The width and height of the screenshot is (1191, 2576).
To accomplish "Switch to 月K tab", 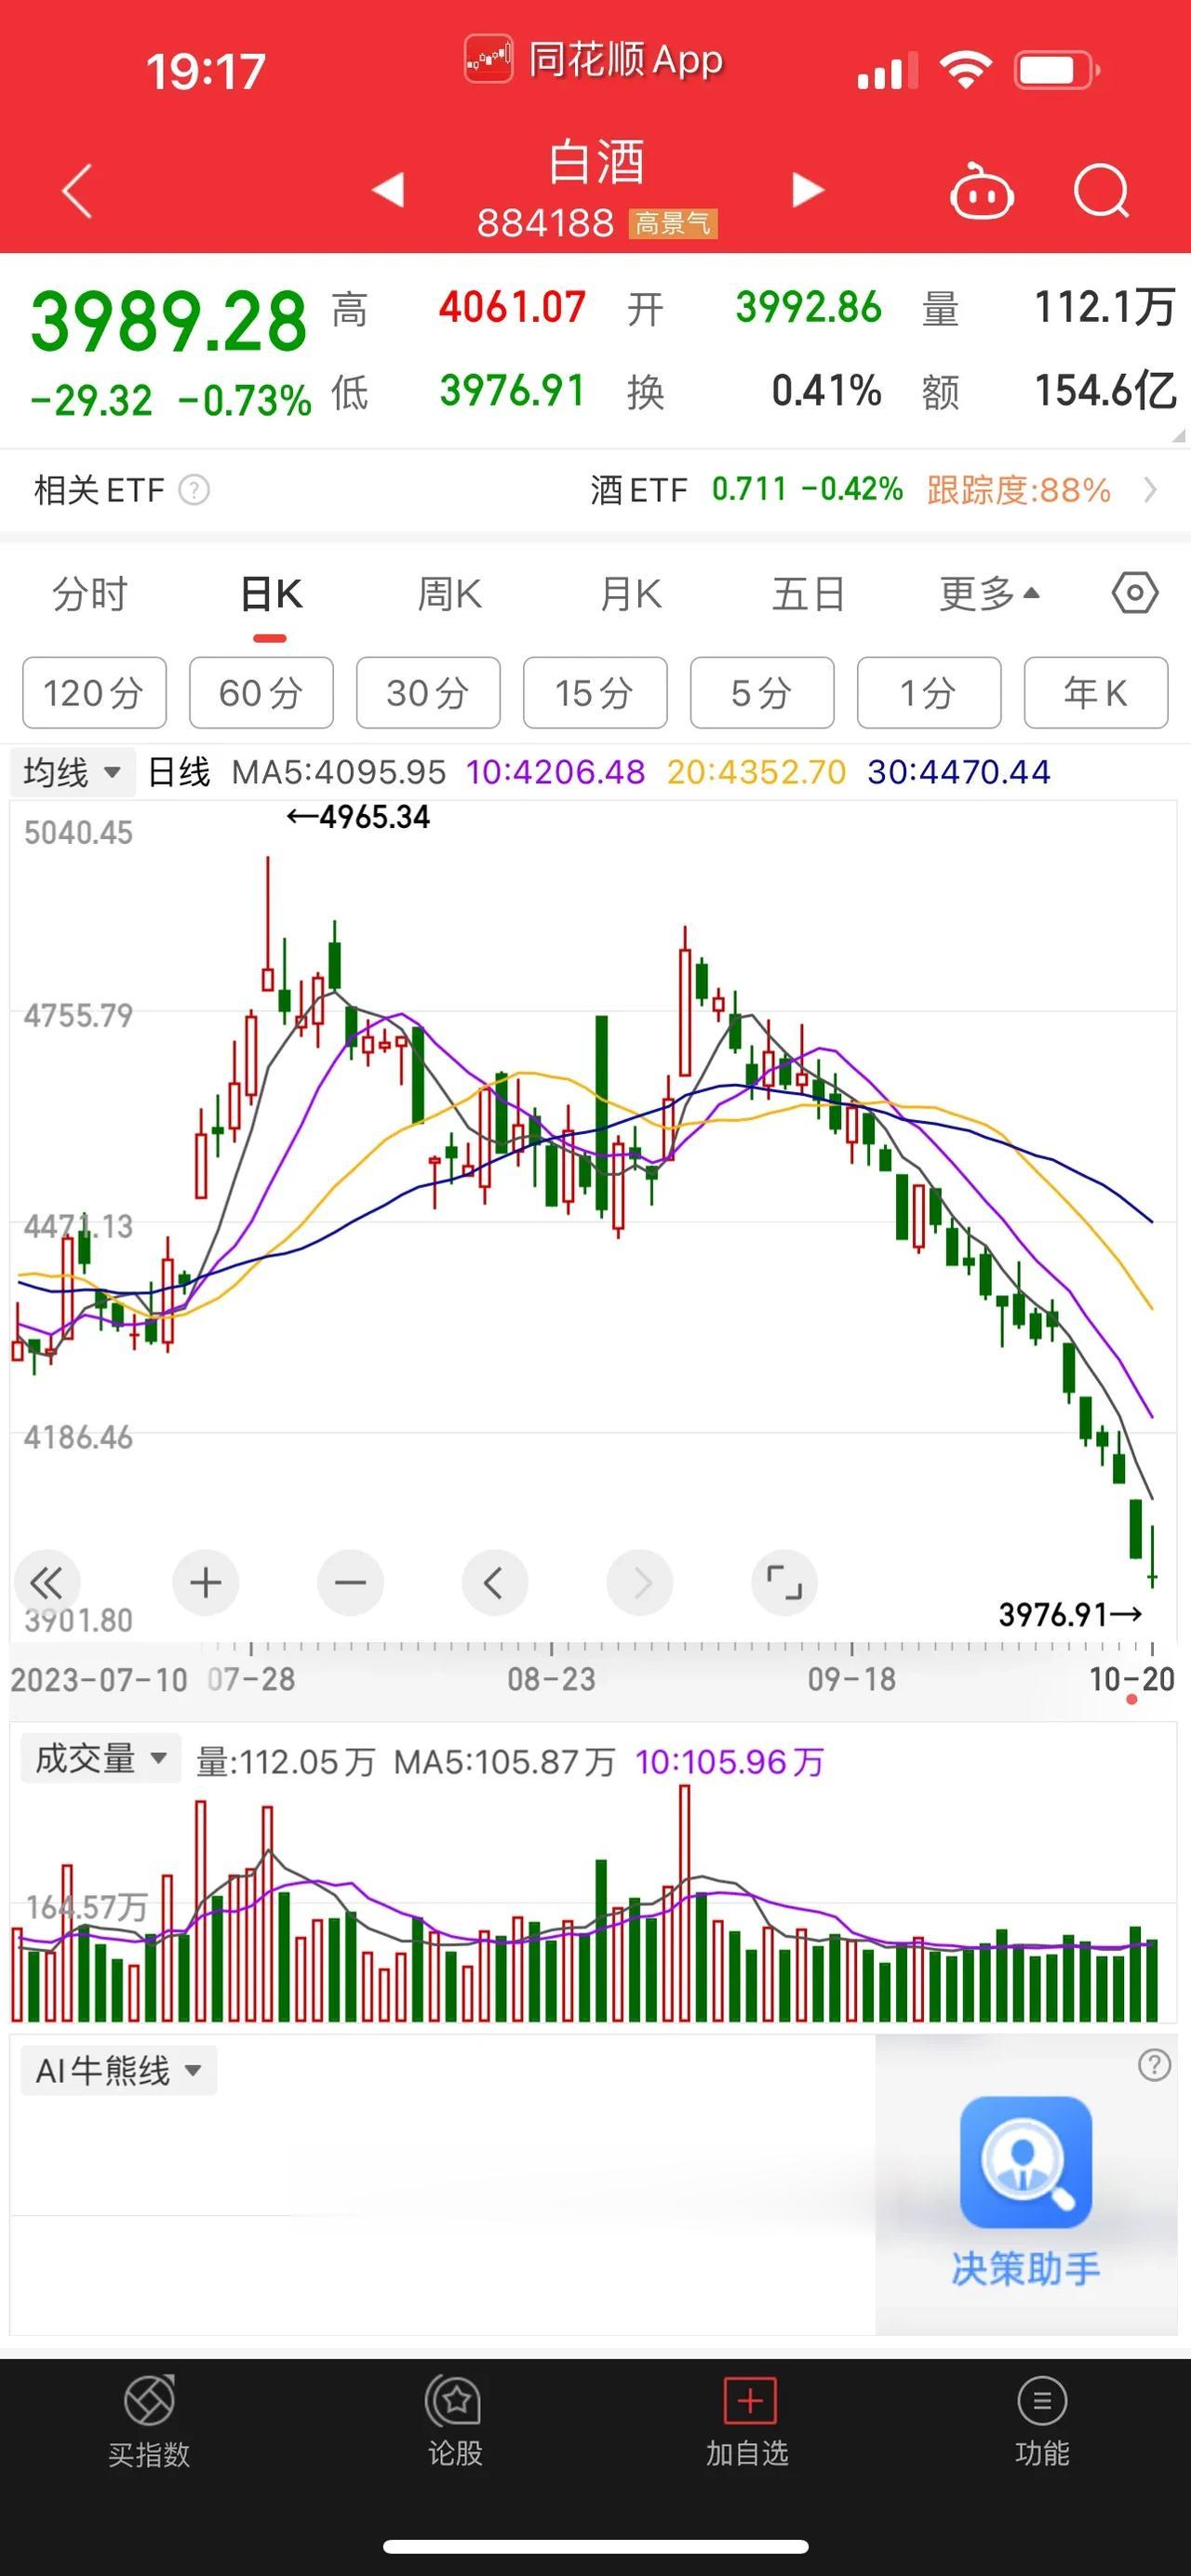I will point(630,594).
